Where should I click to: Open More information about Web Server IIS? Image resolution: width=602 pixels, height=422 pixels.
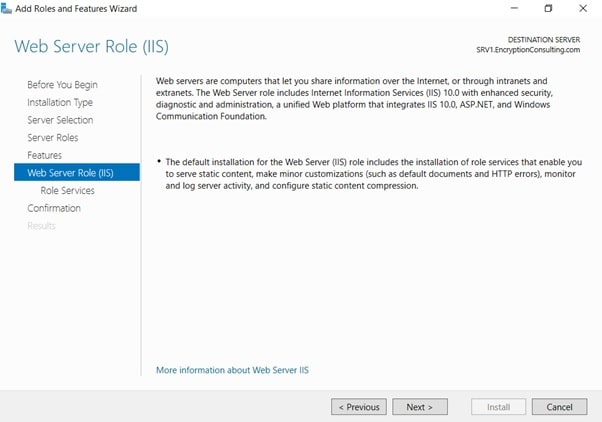coord(232,370)
